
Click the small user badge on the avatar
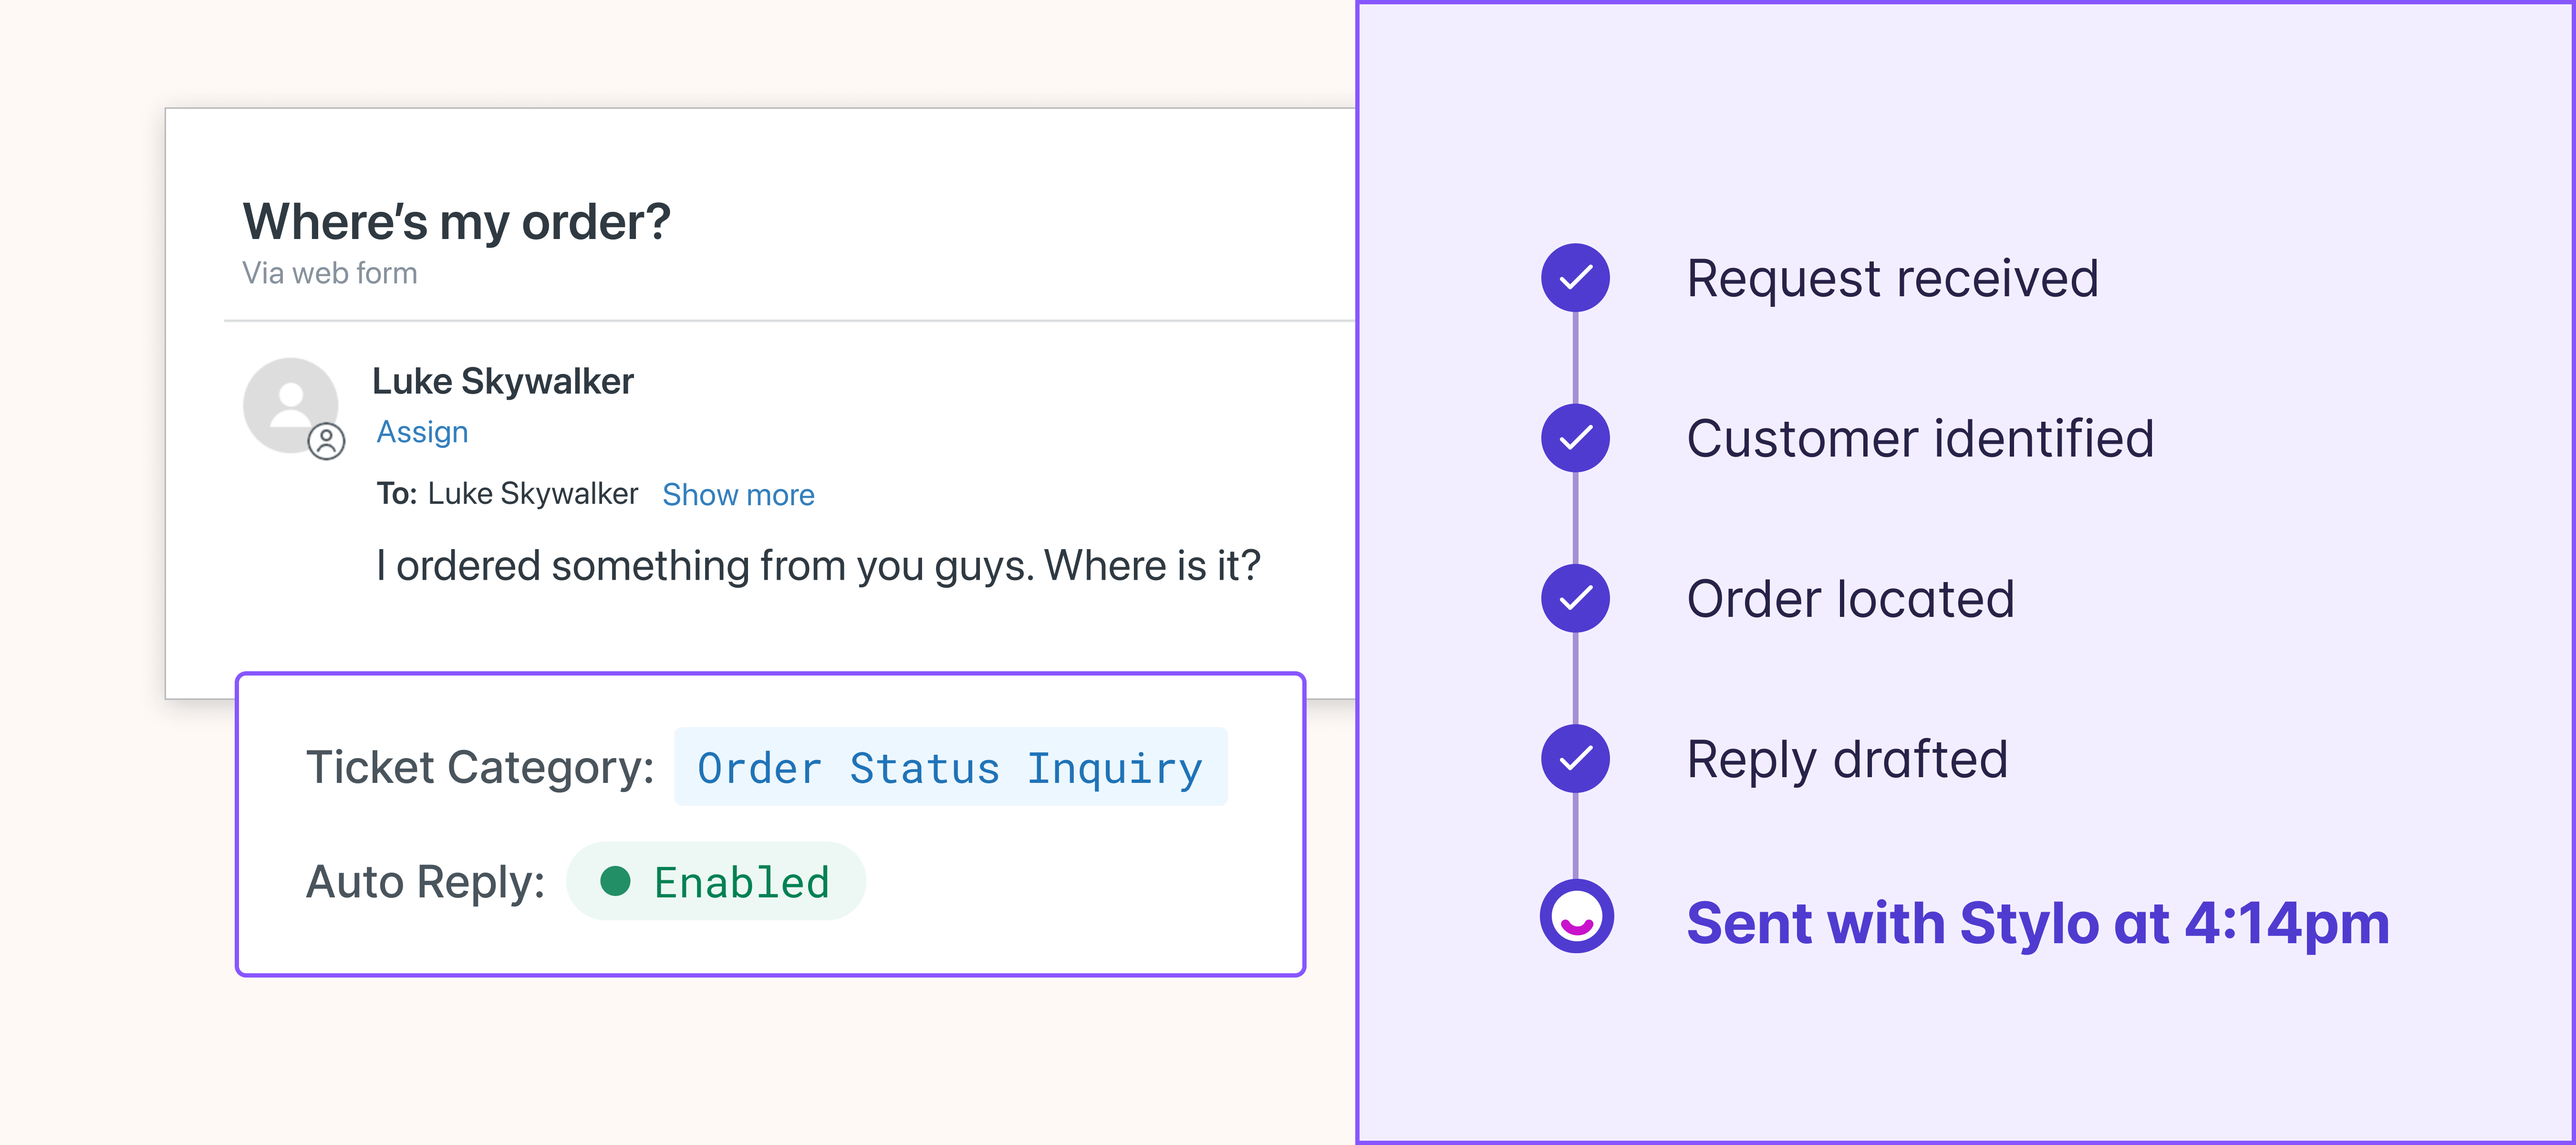click(x=326, y=441)
